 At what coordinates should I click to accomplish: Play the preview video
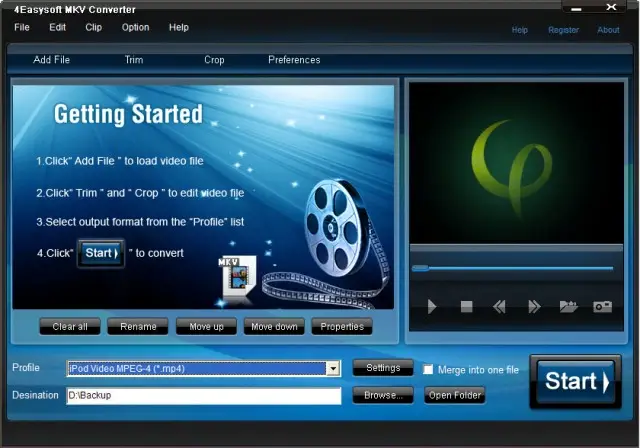(432, 306)
